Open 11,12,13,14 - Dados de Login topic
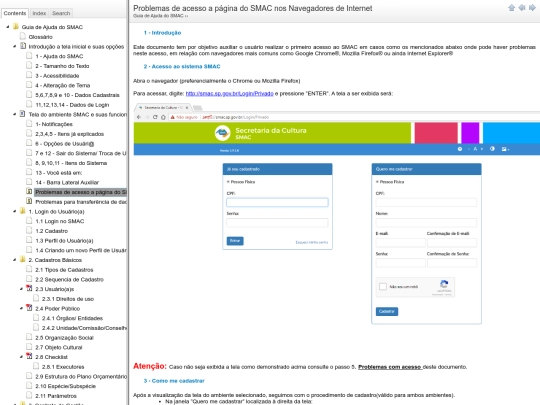This screenshot has width=540, height=405. point(72,105)
